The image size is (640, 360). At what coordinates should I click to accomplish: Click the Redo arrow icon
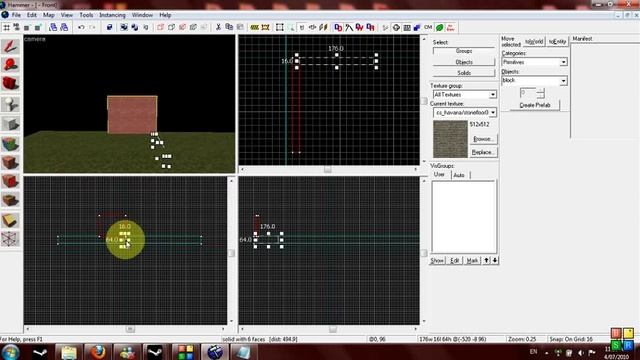(92, 27)
